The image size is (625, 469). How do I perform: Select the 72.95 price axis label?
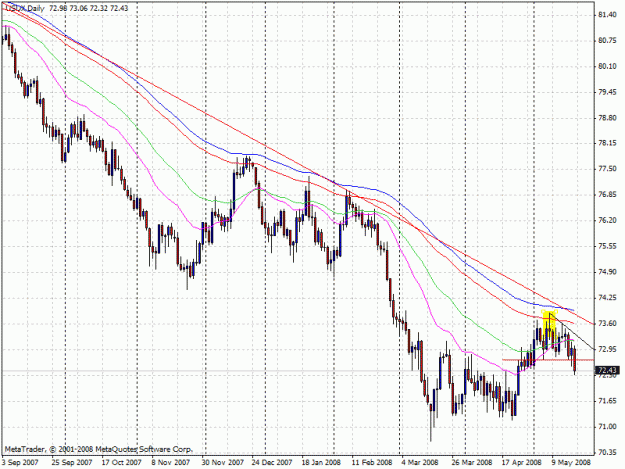[x=607, y=349]
